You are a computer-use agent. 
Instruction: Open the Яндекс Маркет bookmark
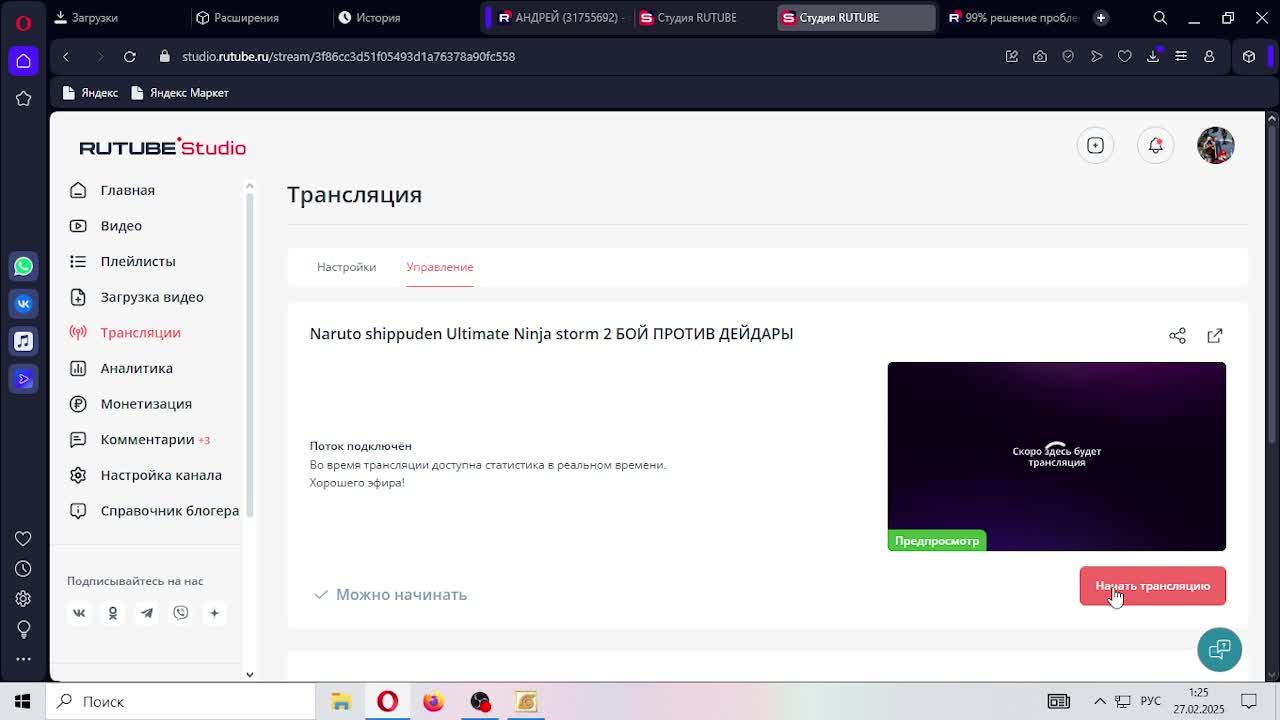180,93
